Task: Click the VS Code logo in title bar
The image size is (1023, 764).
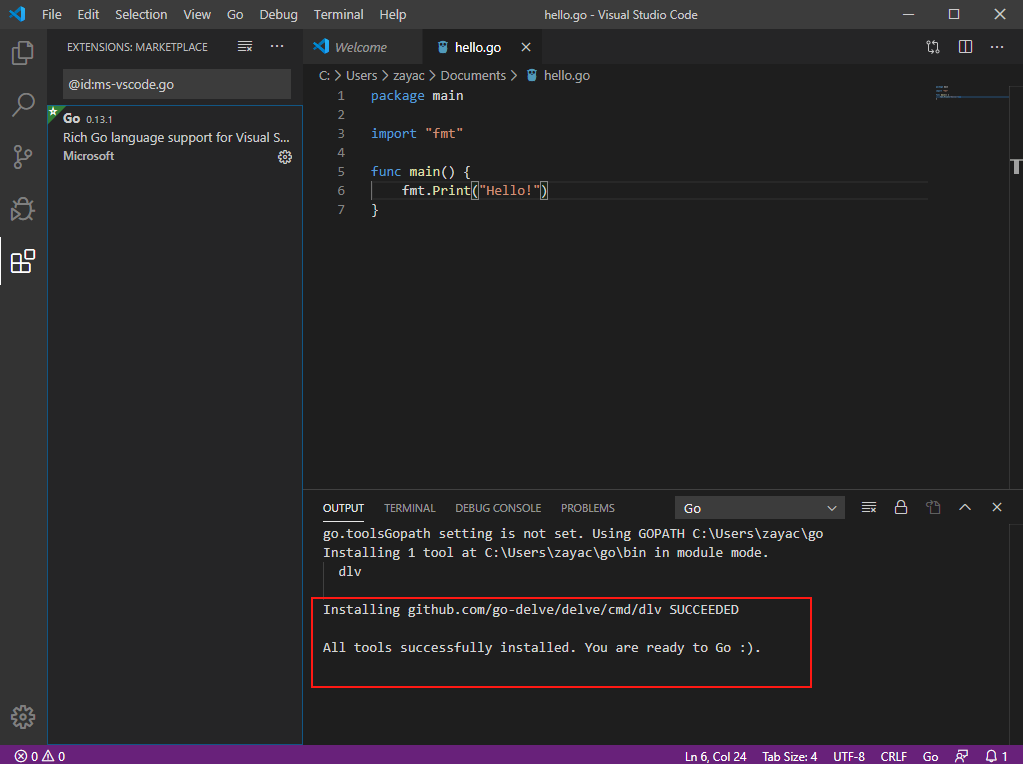Action: click(x=18, y=14)
